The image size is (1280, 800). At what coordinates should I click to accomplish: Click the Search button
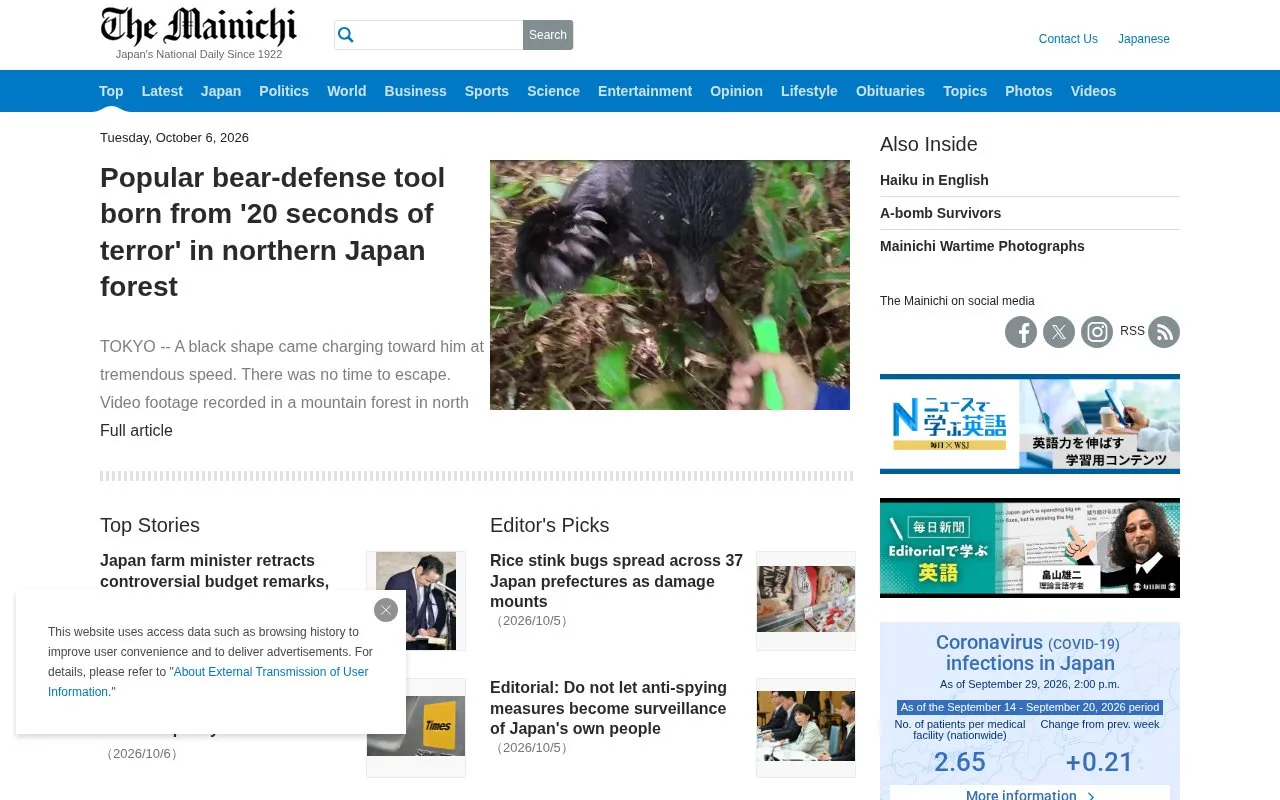(x=548, y=35)
